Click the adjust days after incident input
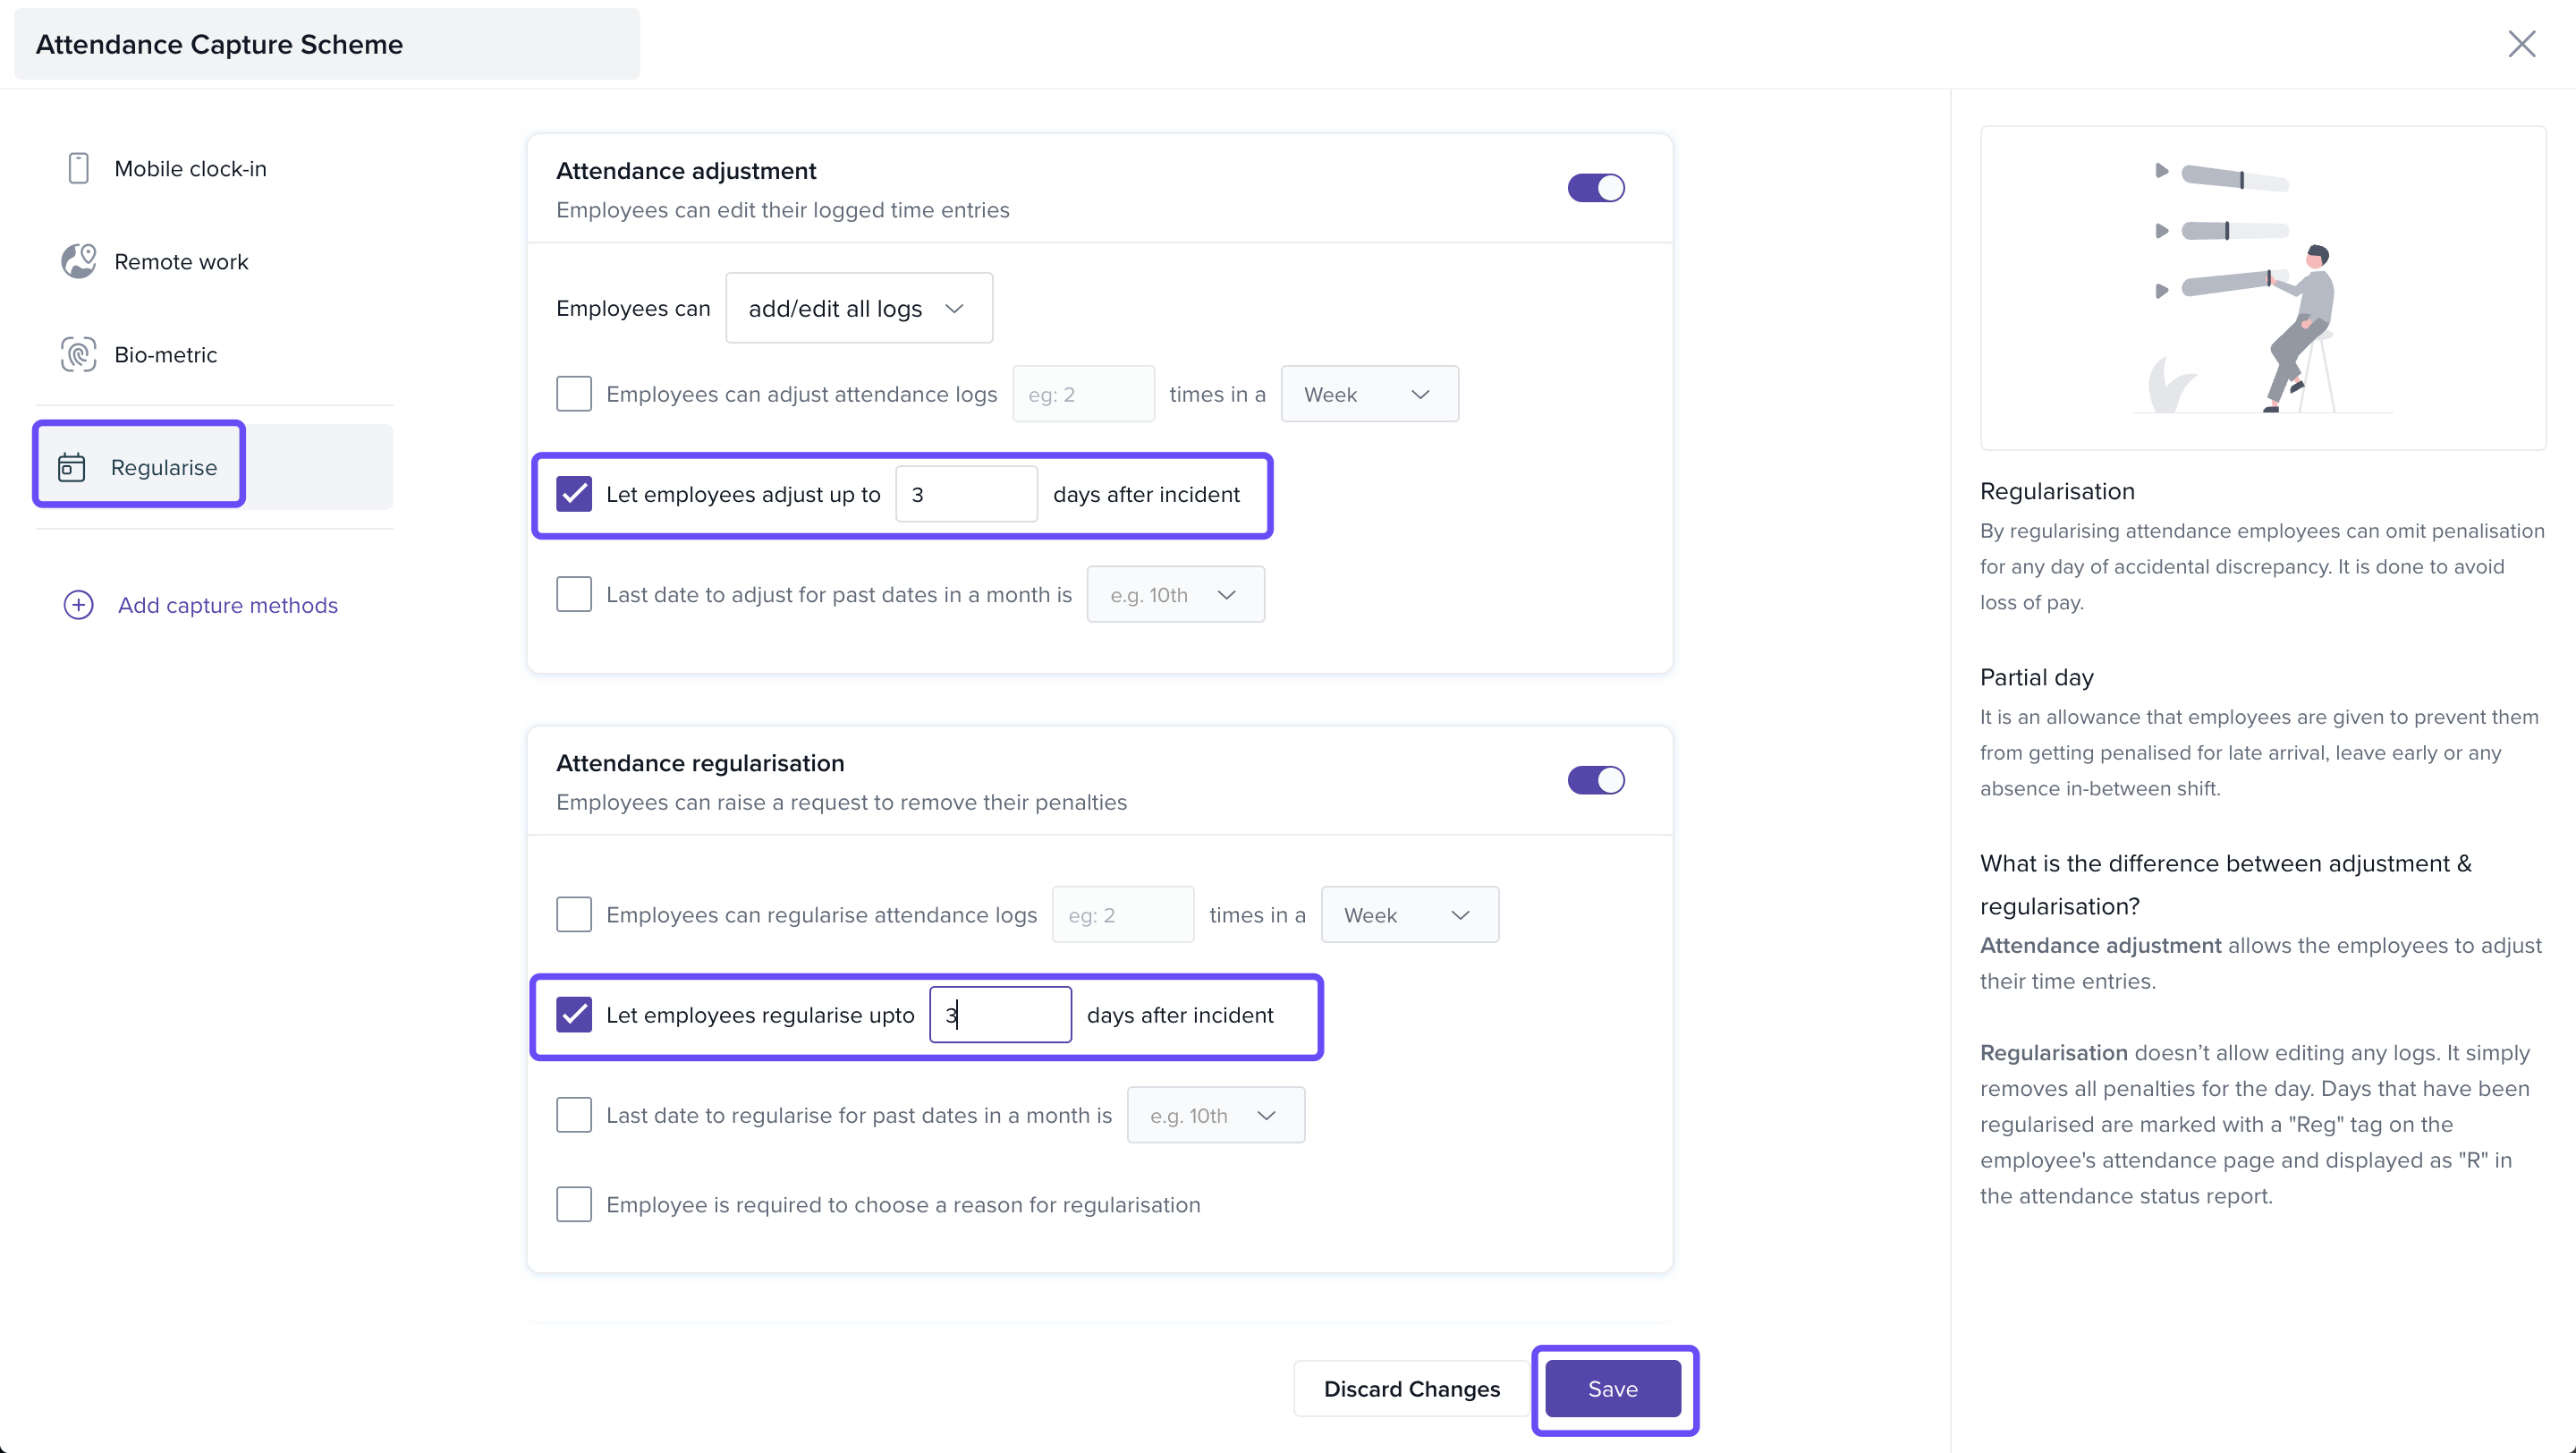2576x1453 pixels. [965, 494]
